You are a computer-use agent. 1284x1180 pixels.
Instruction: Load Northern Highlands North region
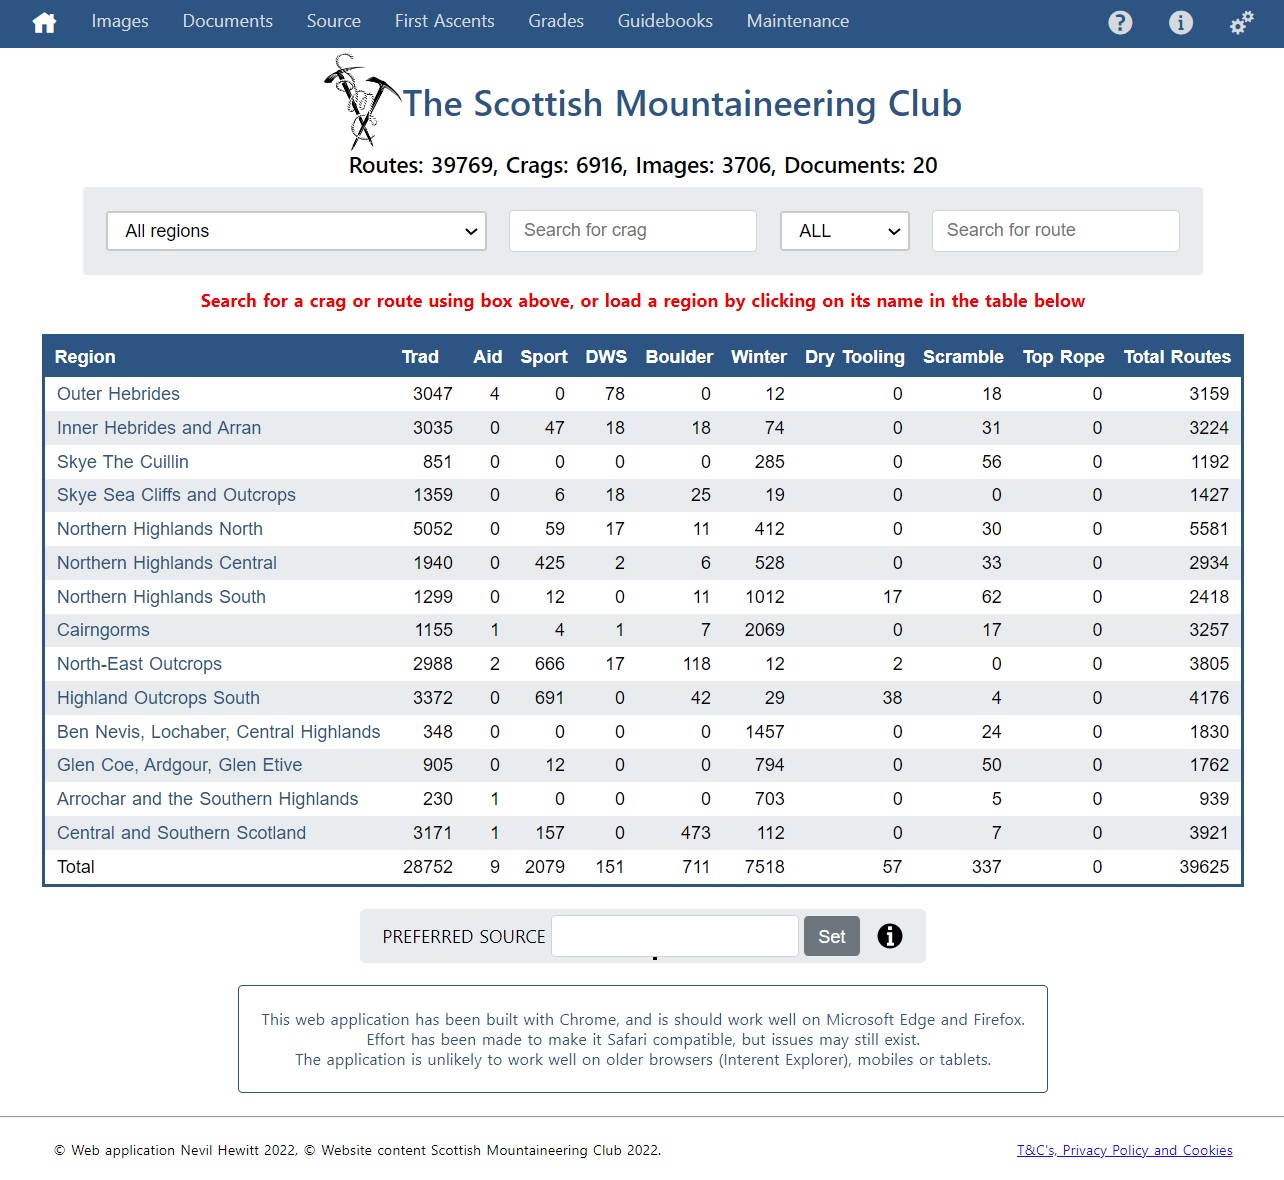160,529
